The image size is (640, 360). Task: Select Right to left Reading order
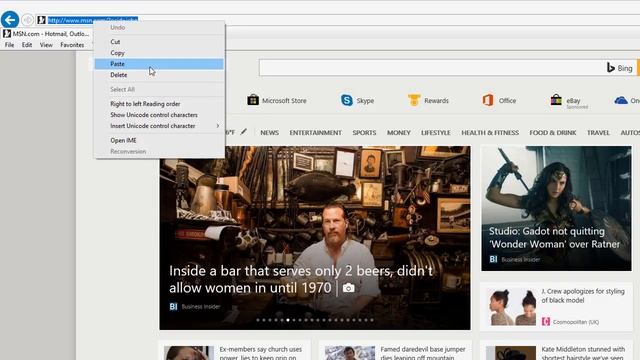159,104
